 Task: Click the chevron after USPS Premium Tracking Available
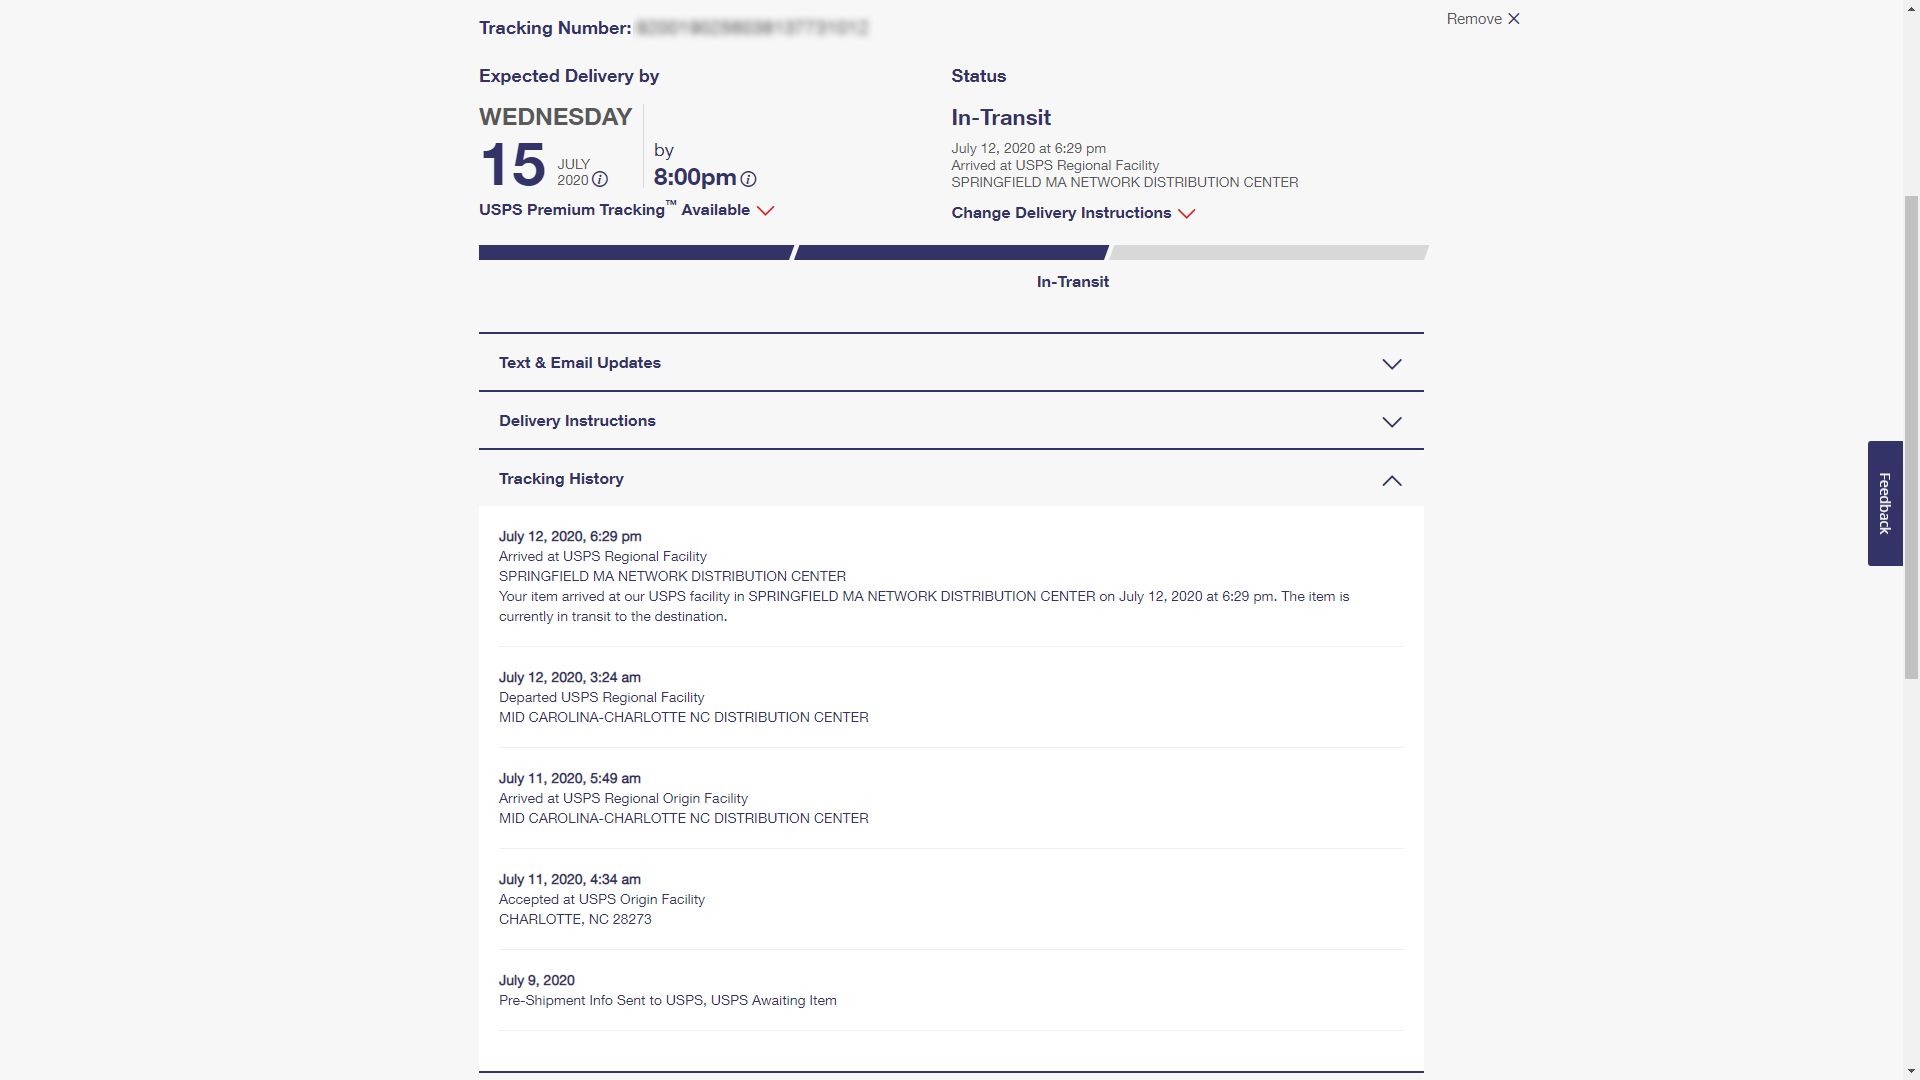[766, 211]
